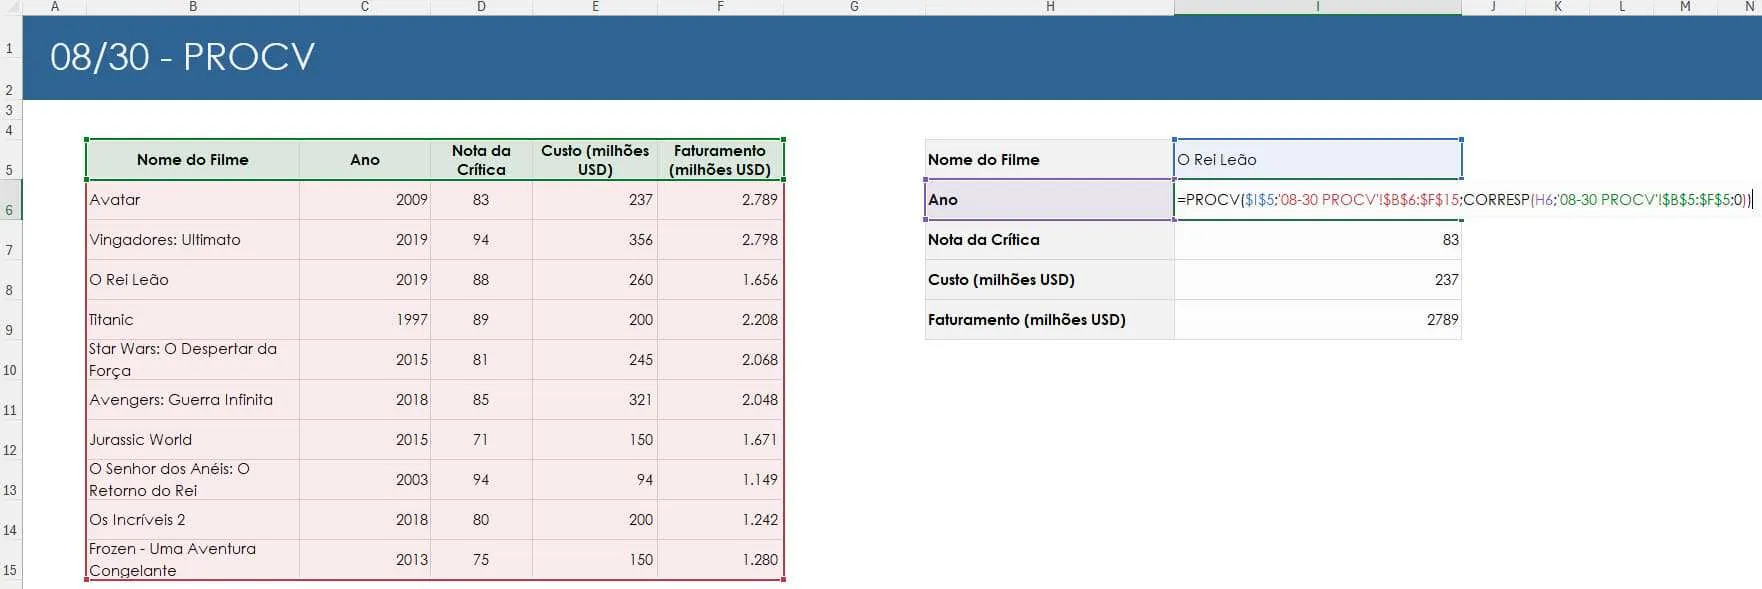Select column H header

coord(1050,7)
